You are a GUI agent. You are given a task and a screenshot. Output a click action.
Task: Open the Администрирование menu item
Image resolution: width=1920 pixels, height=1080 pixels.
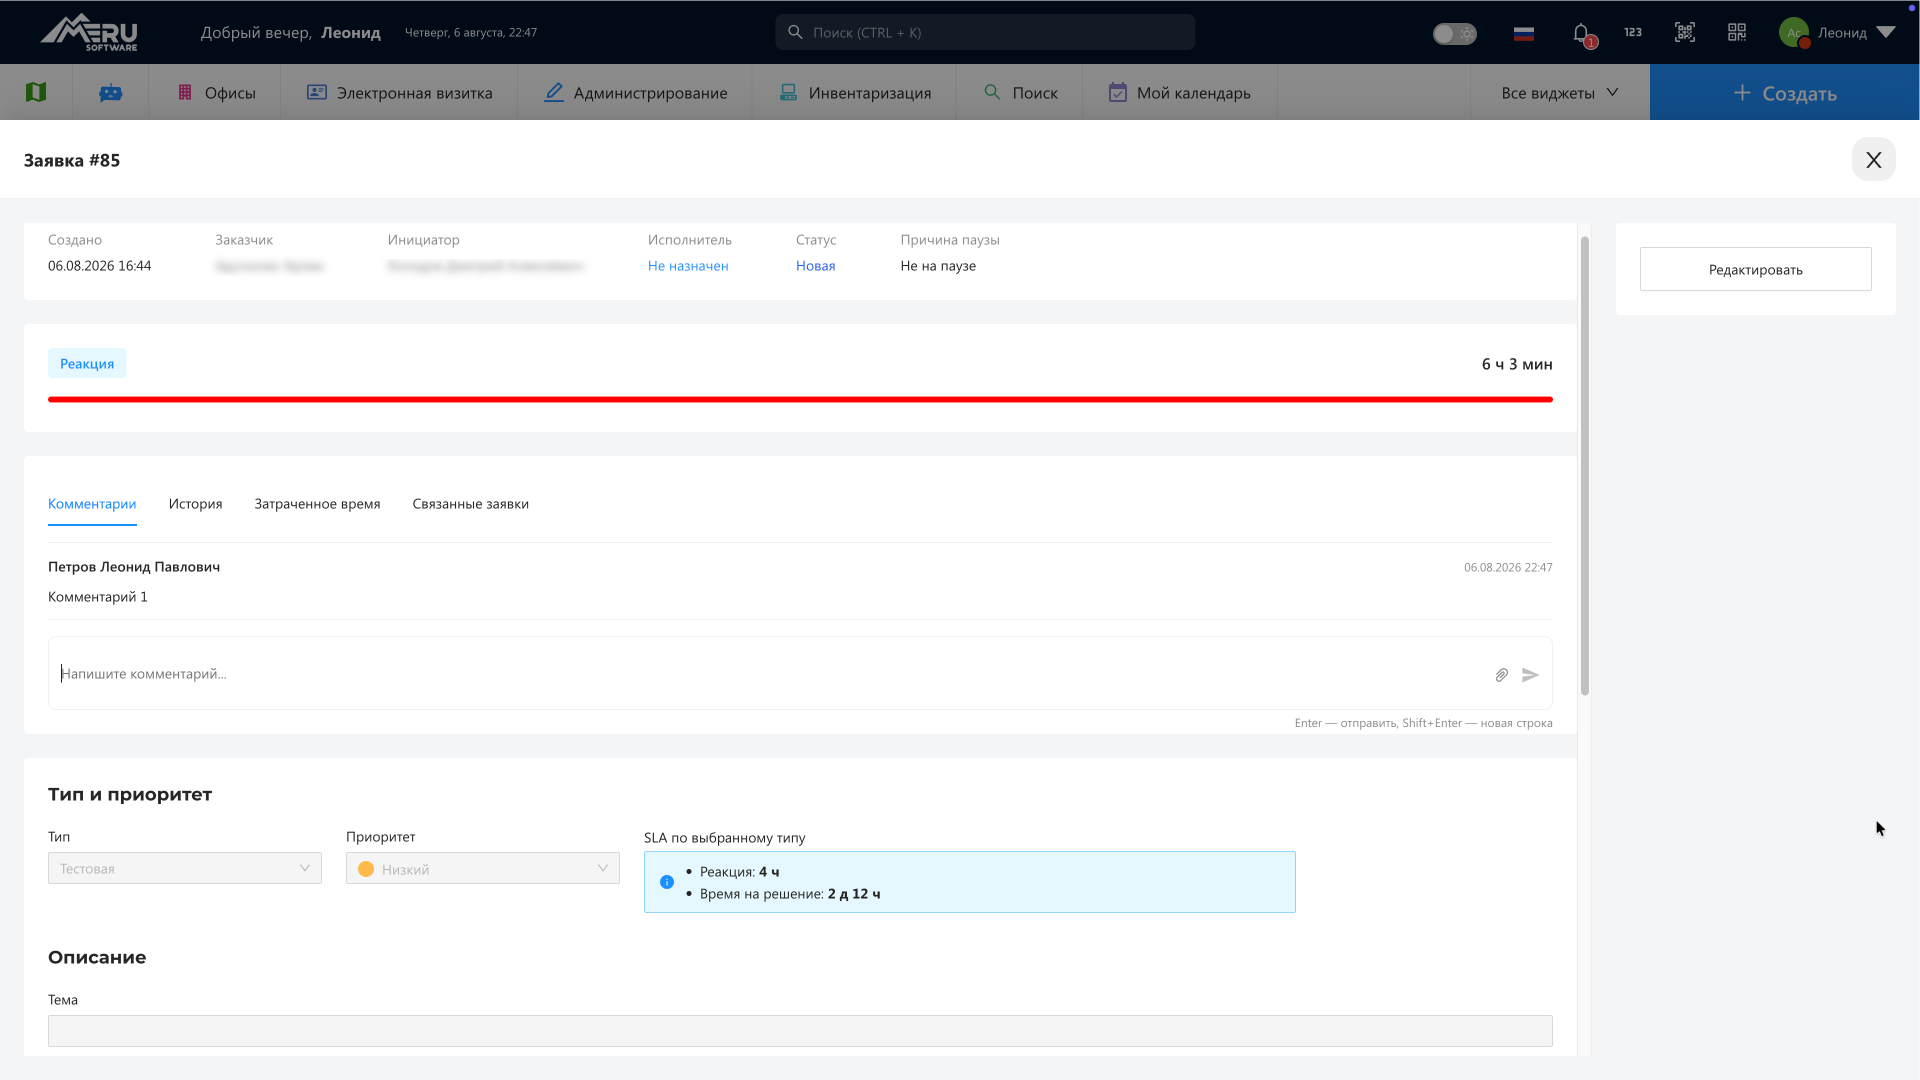point(635,92)
